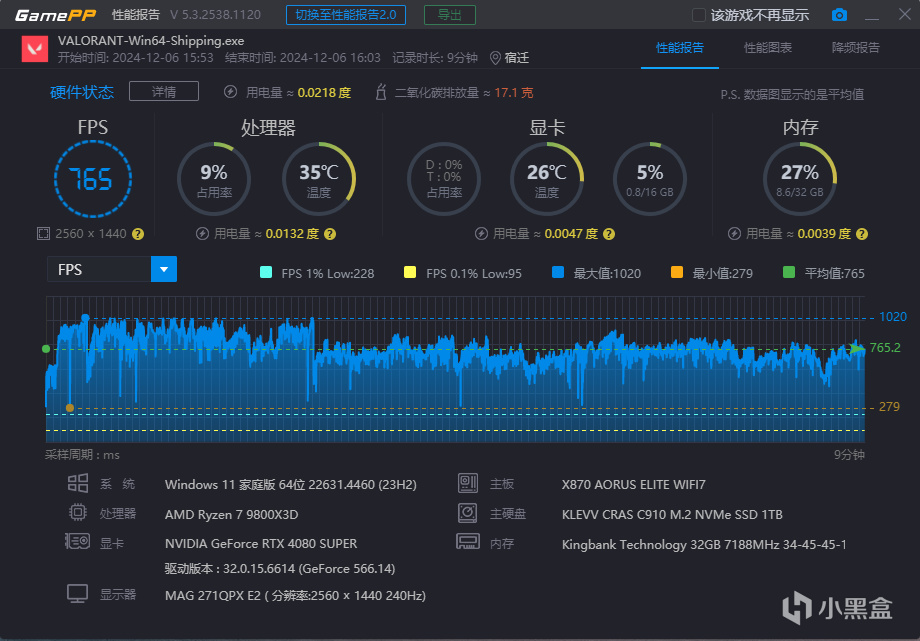Click the green average arrow at chart end

(x=857, y=349)
